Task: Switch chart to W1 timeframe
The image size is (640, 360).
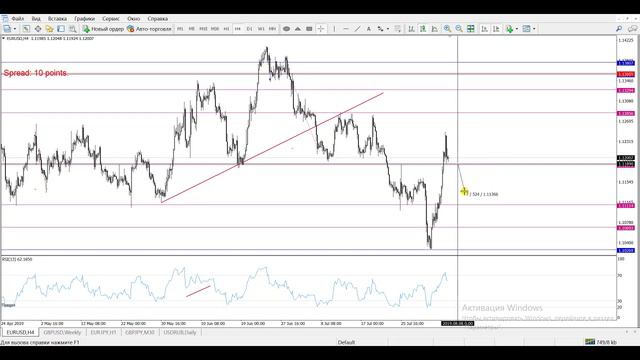Action: click(261, 29)
